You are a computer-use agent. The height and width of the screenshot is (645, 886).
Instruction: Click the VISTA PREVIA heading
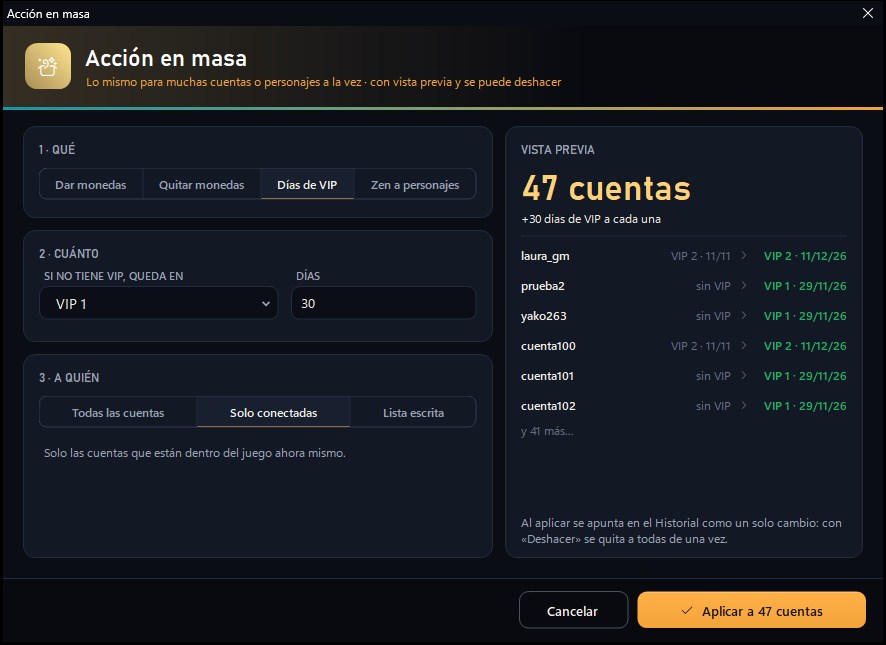point(558,150)
